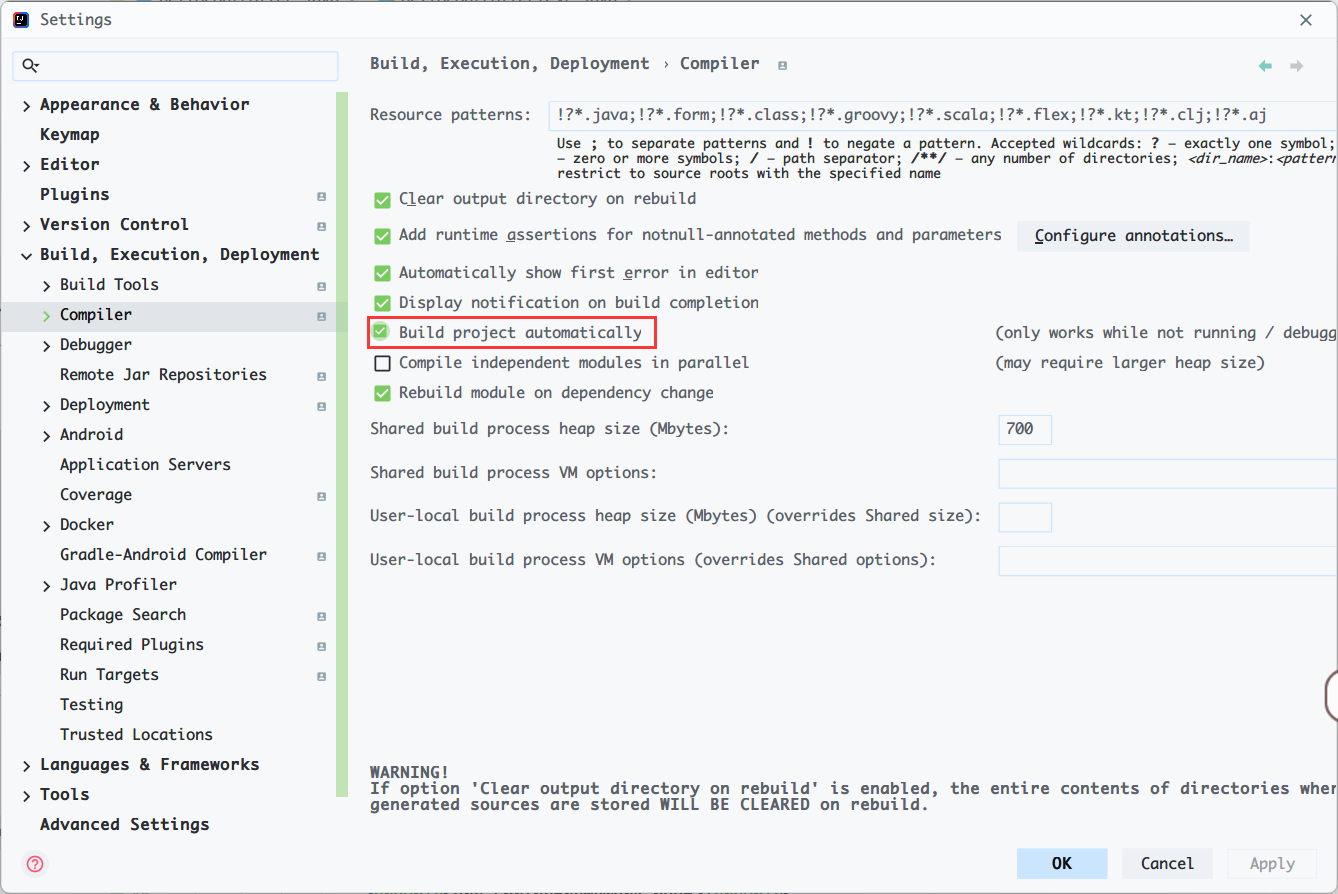
Task: Click the project icon next to Deployment
Action: tap(321, 406)
